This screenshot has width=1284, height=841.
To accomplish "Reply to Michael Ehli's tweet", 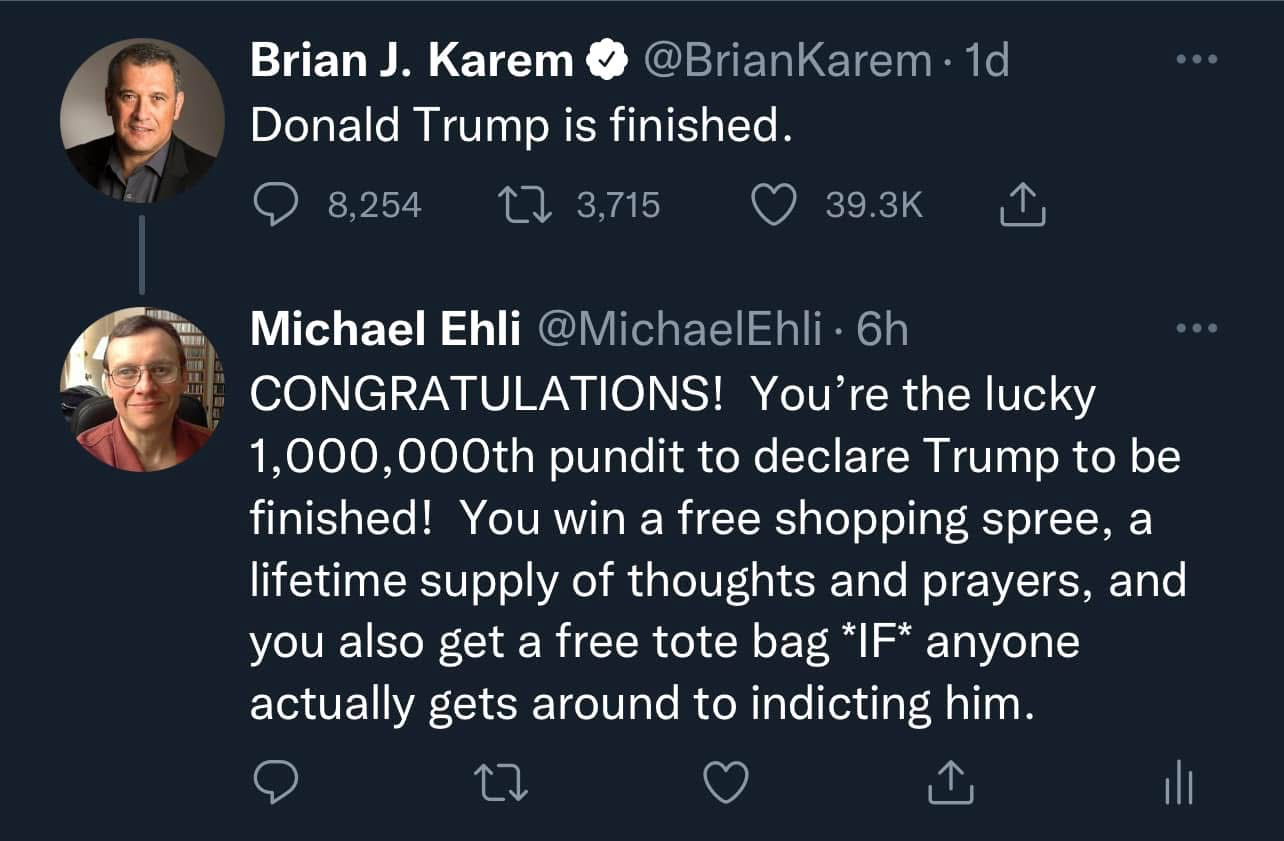I will point(275,782).
